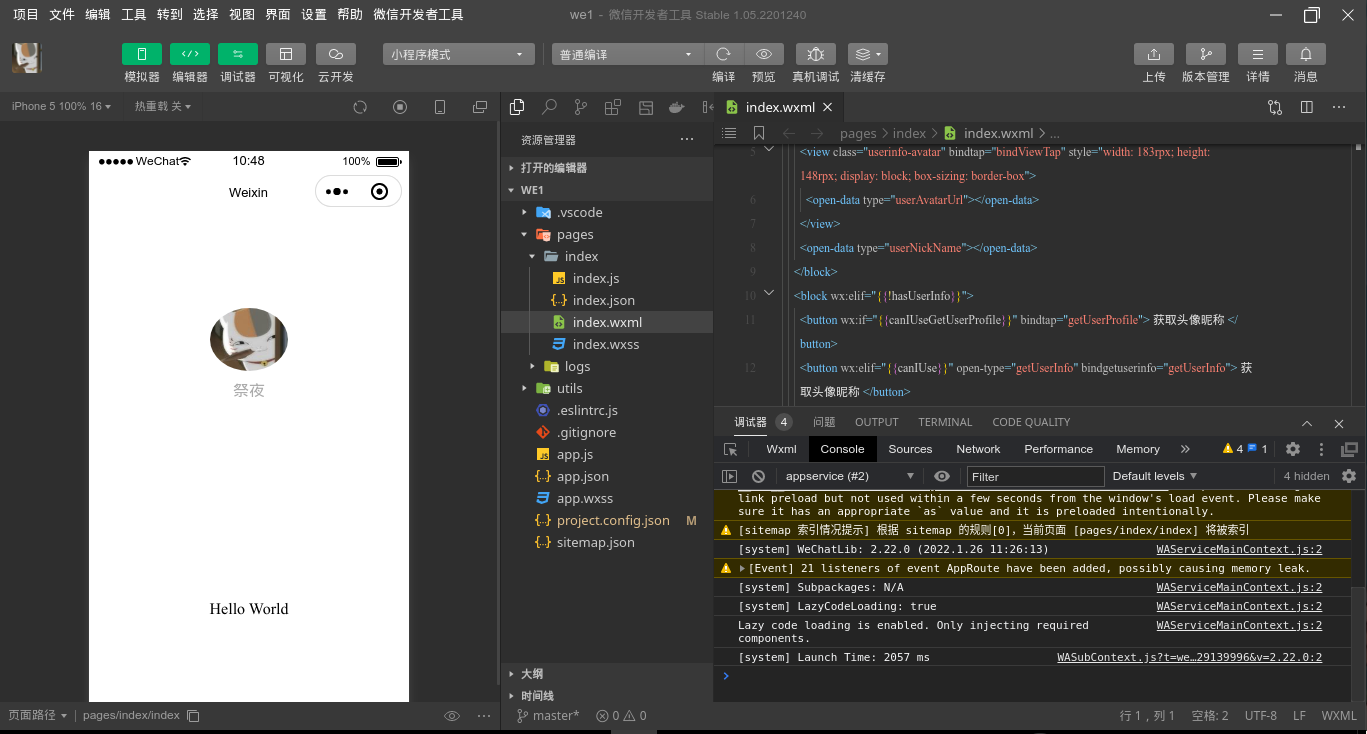This screenshot has width=1367, height=734.
Task: Open 版本管理 version control
Action: tap(1206, 54)
